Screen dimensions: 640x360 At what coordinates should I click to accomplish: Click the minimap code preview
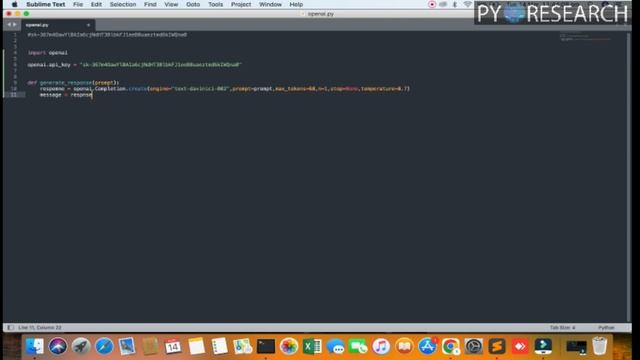click(x=586, y=38)
